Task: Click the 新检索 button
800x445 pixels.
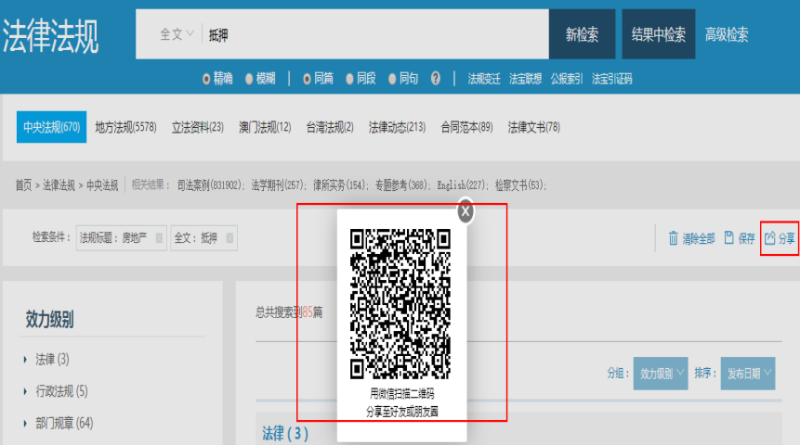Action: click(x=582, y=34)
